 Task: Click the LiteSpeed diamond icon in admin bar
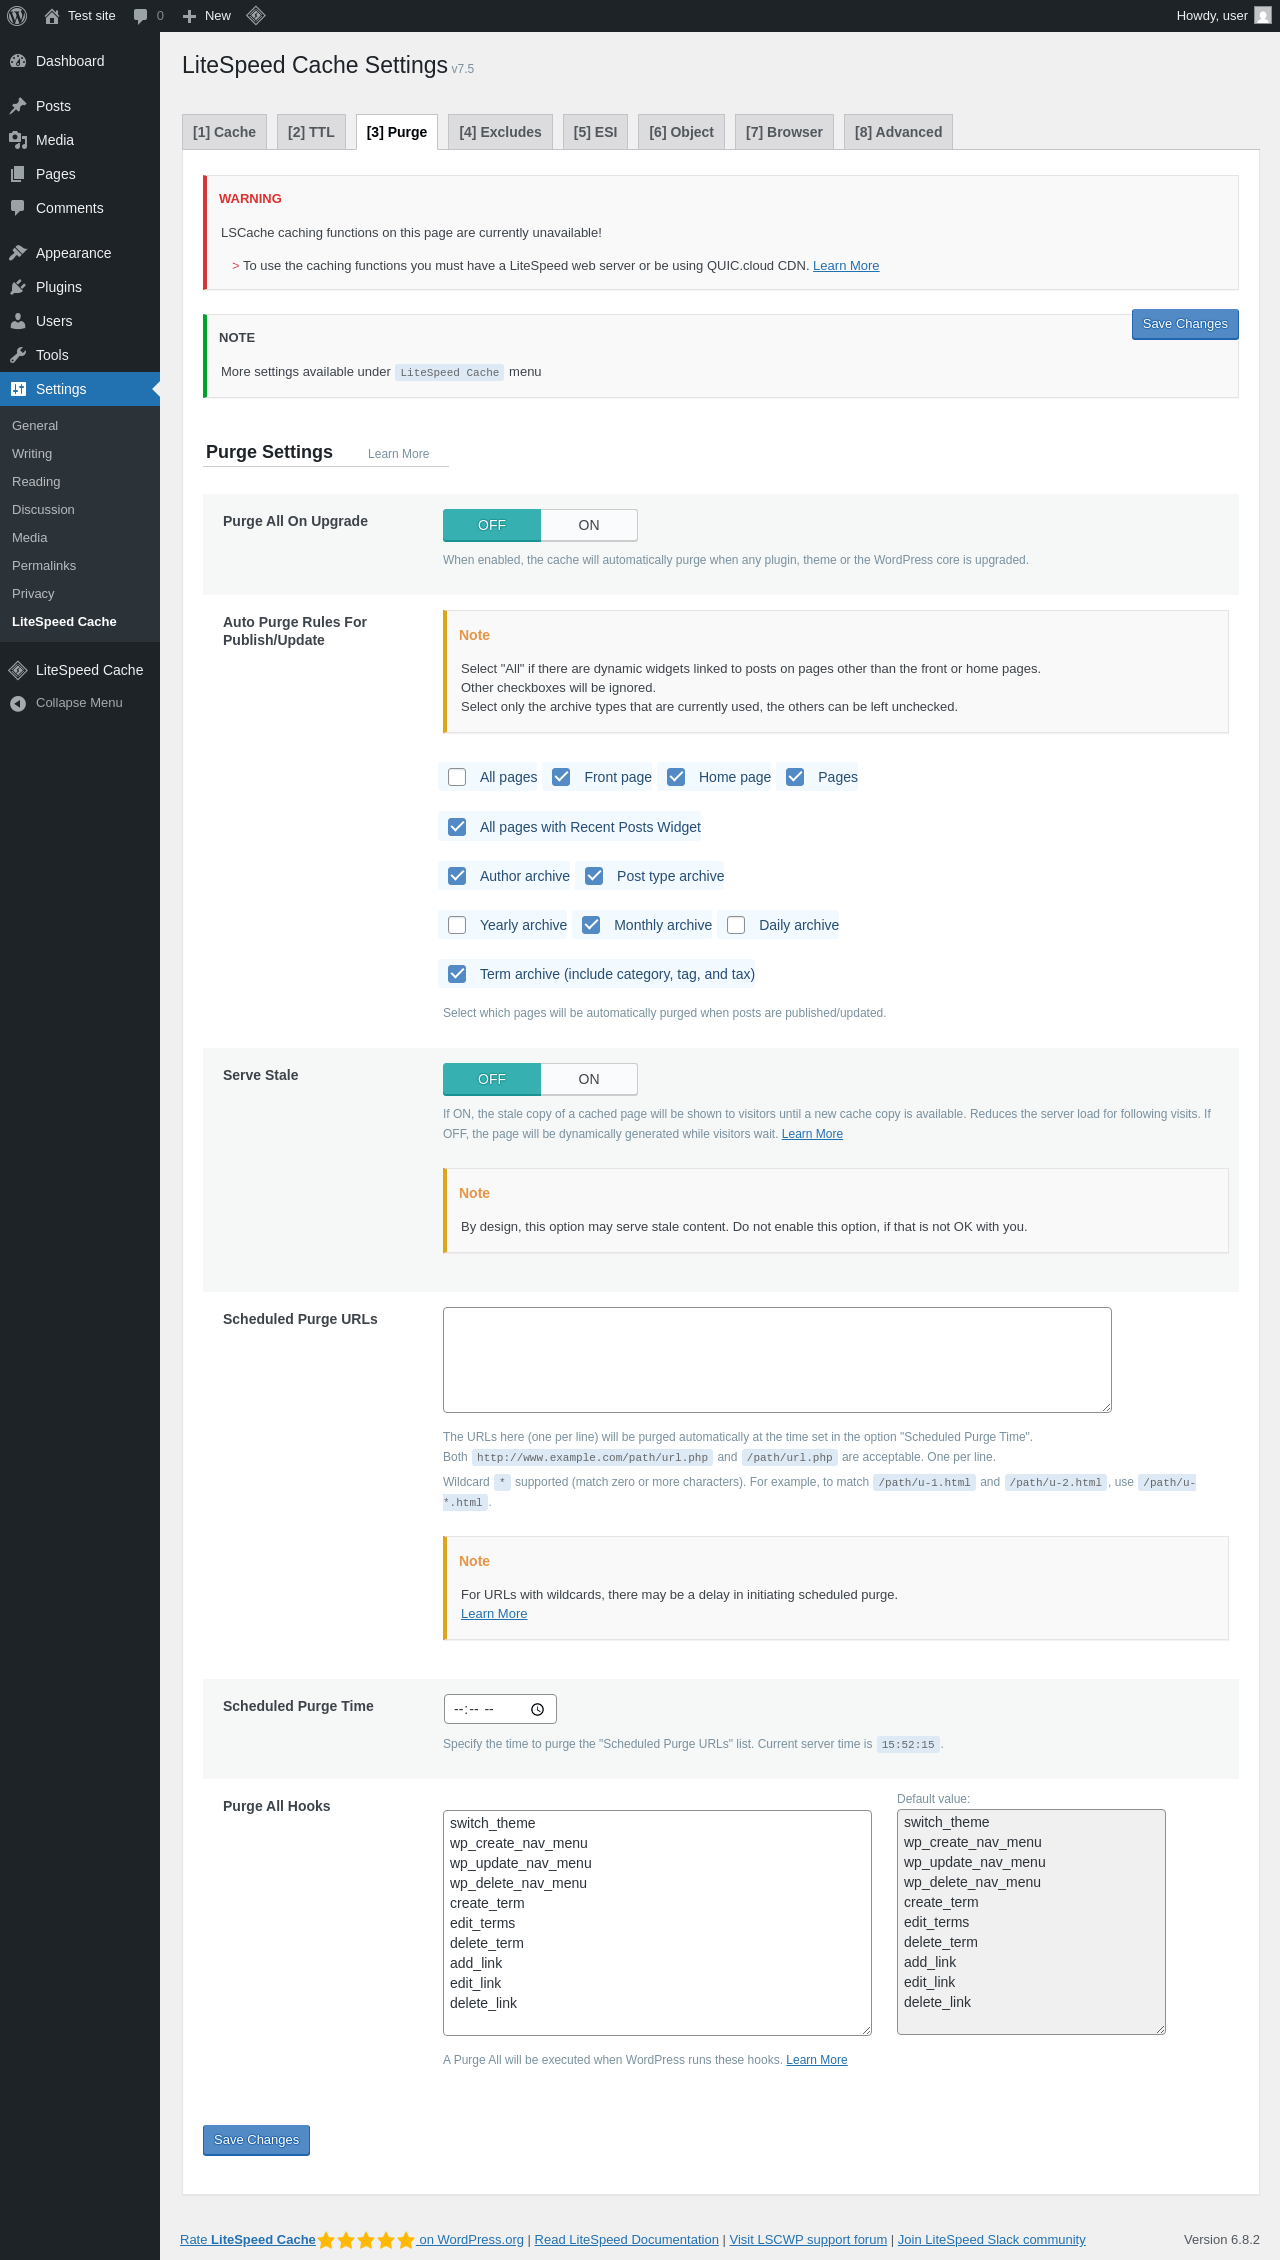256,16
